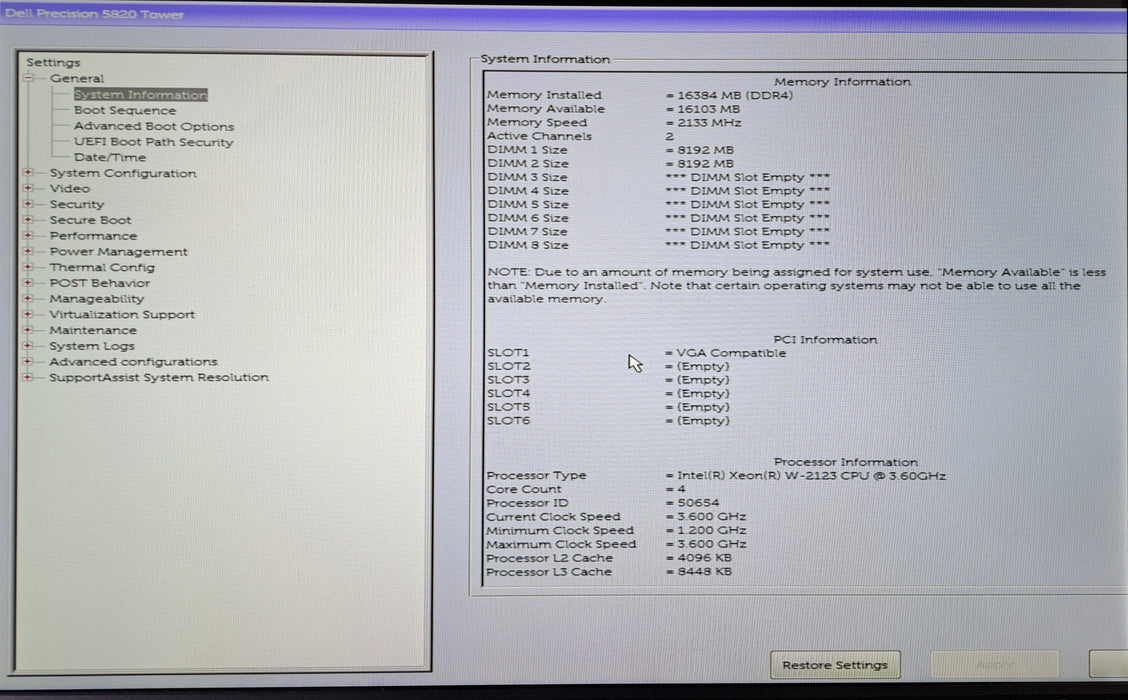The width and height of the screenshot is (1128, 700).
Task: Click the DIMM 8 Size empty slot row
Action: point(658,245)
